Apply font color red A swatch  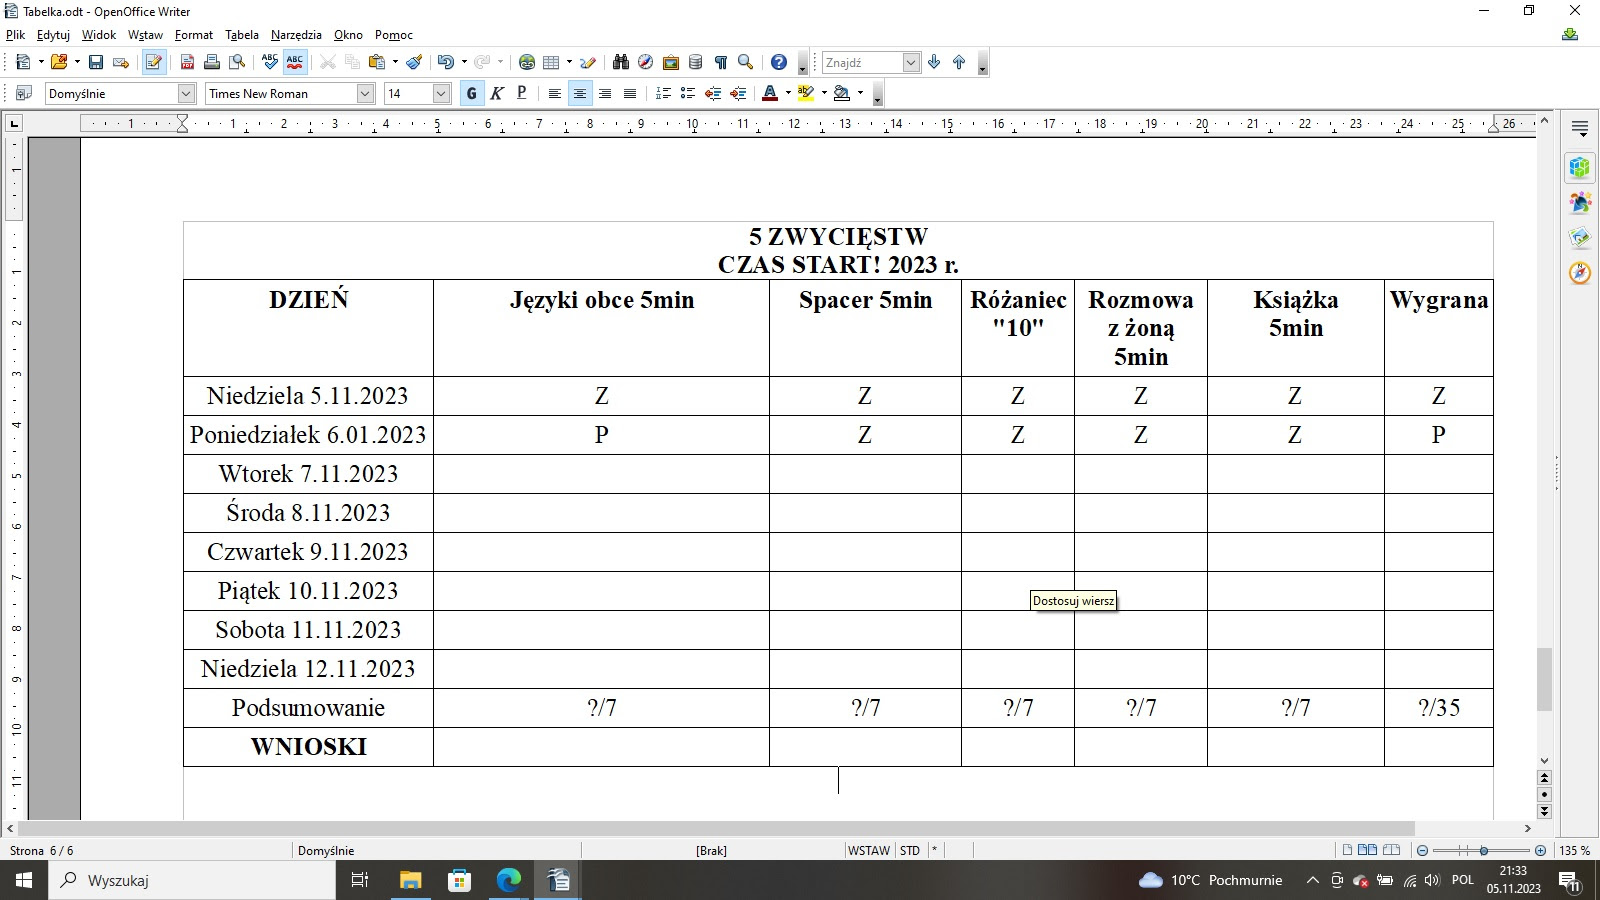click(770, 93)
